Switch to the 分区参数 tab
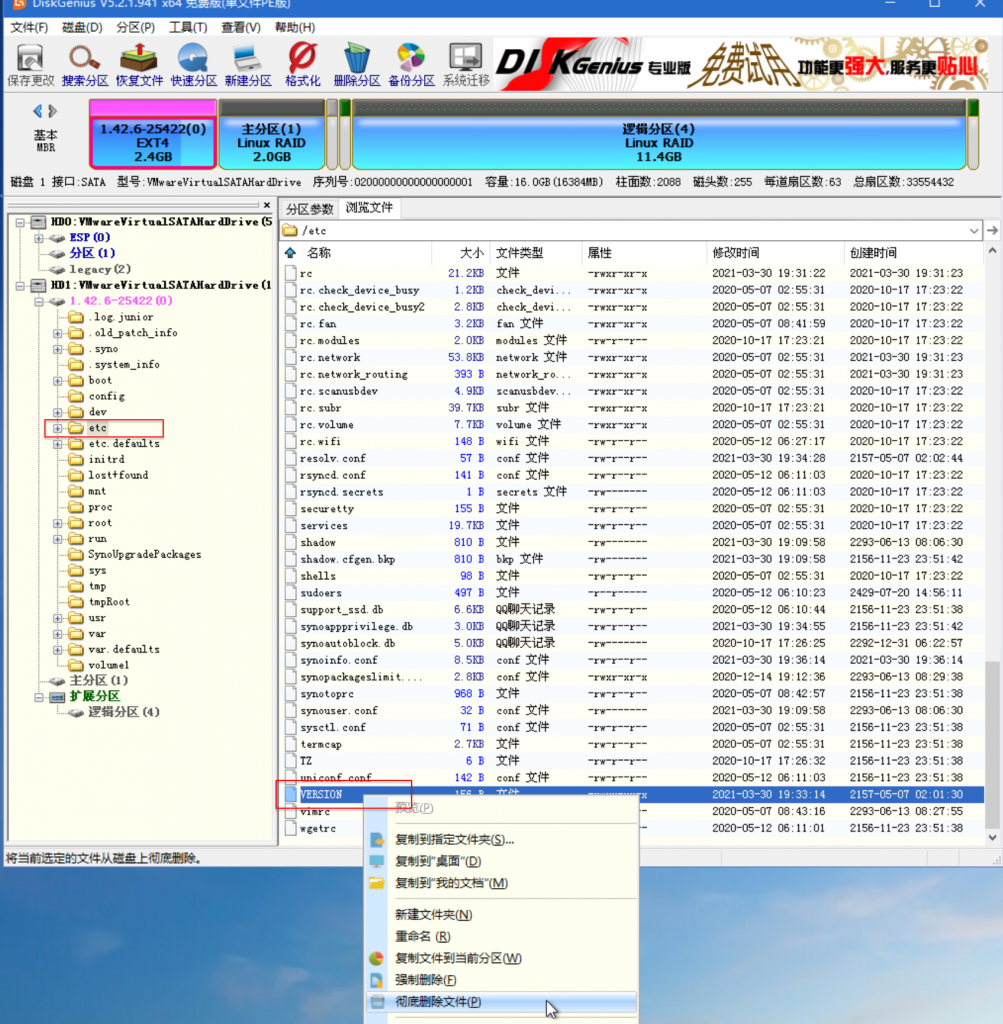 [x=310, y=209]
